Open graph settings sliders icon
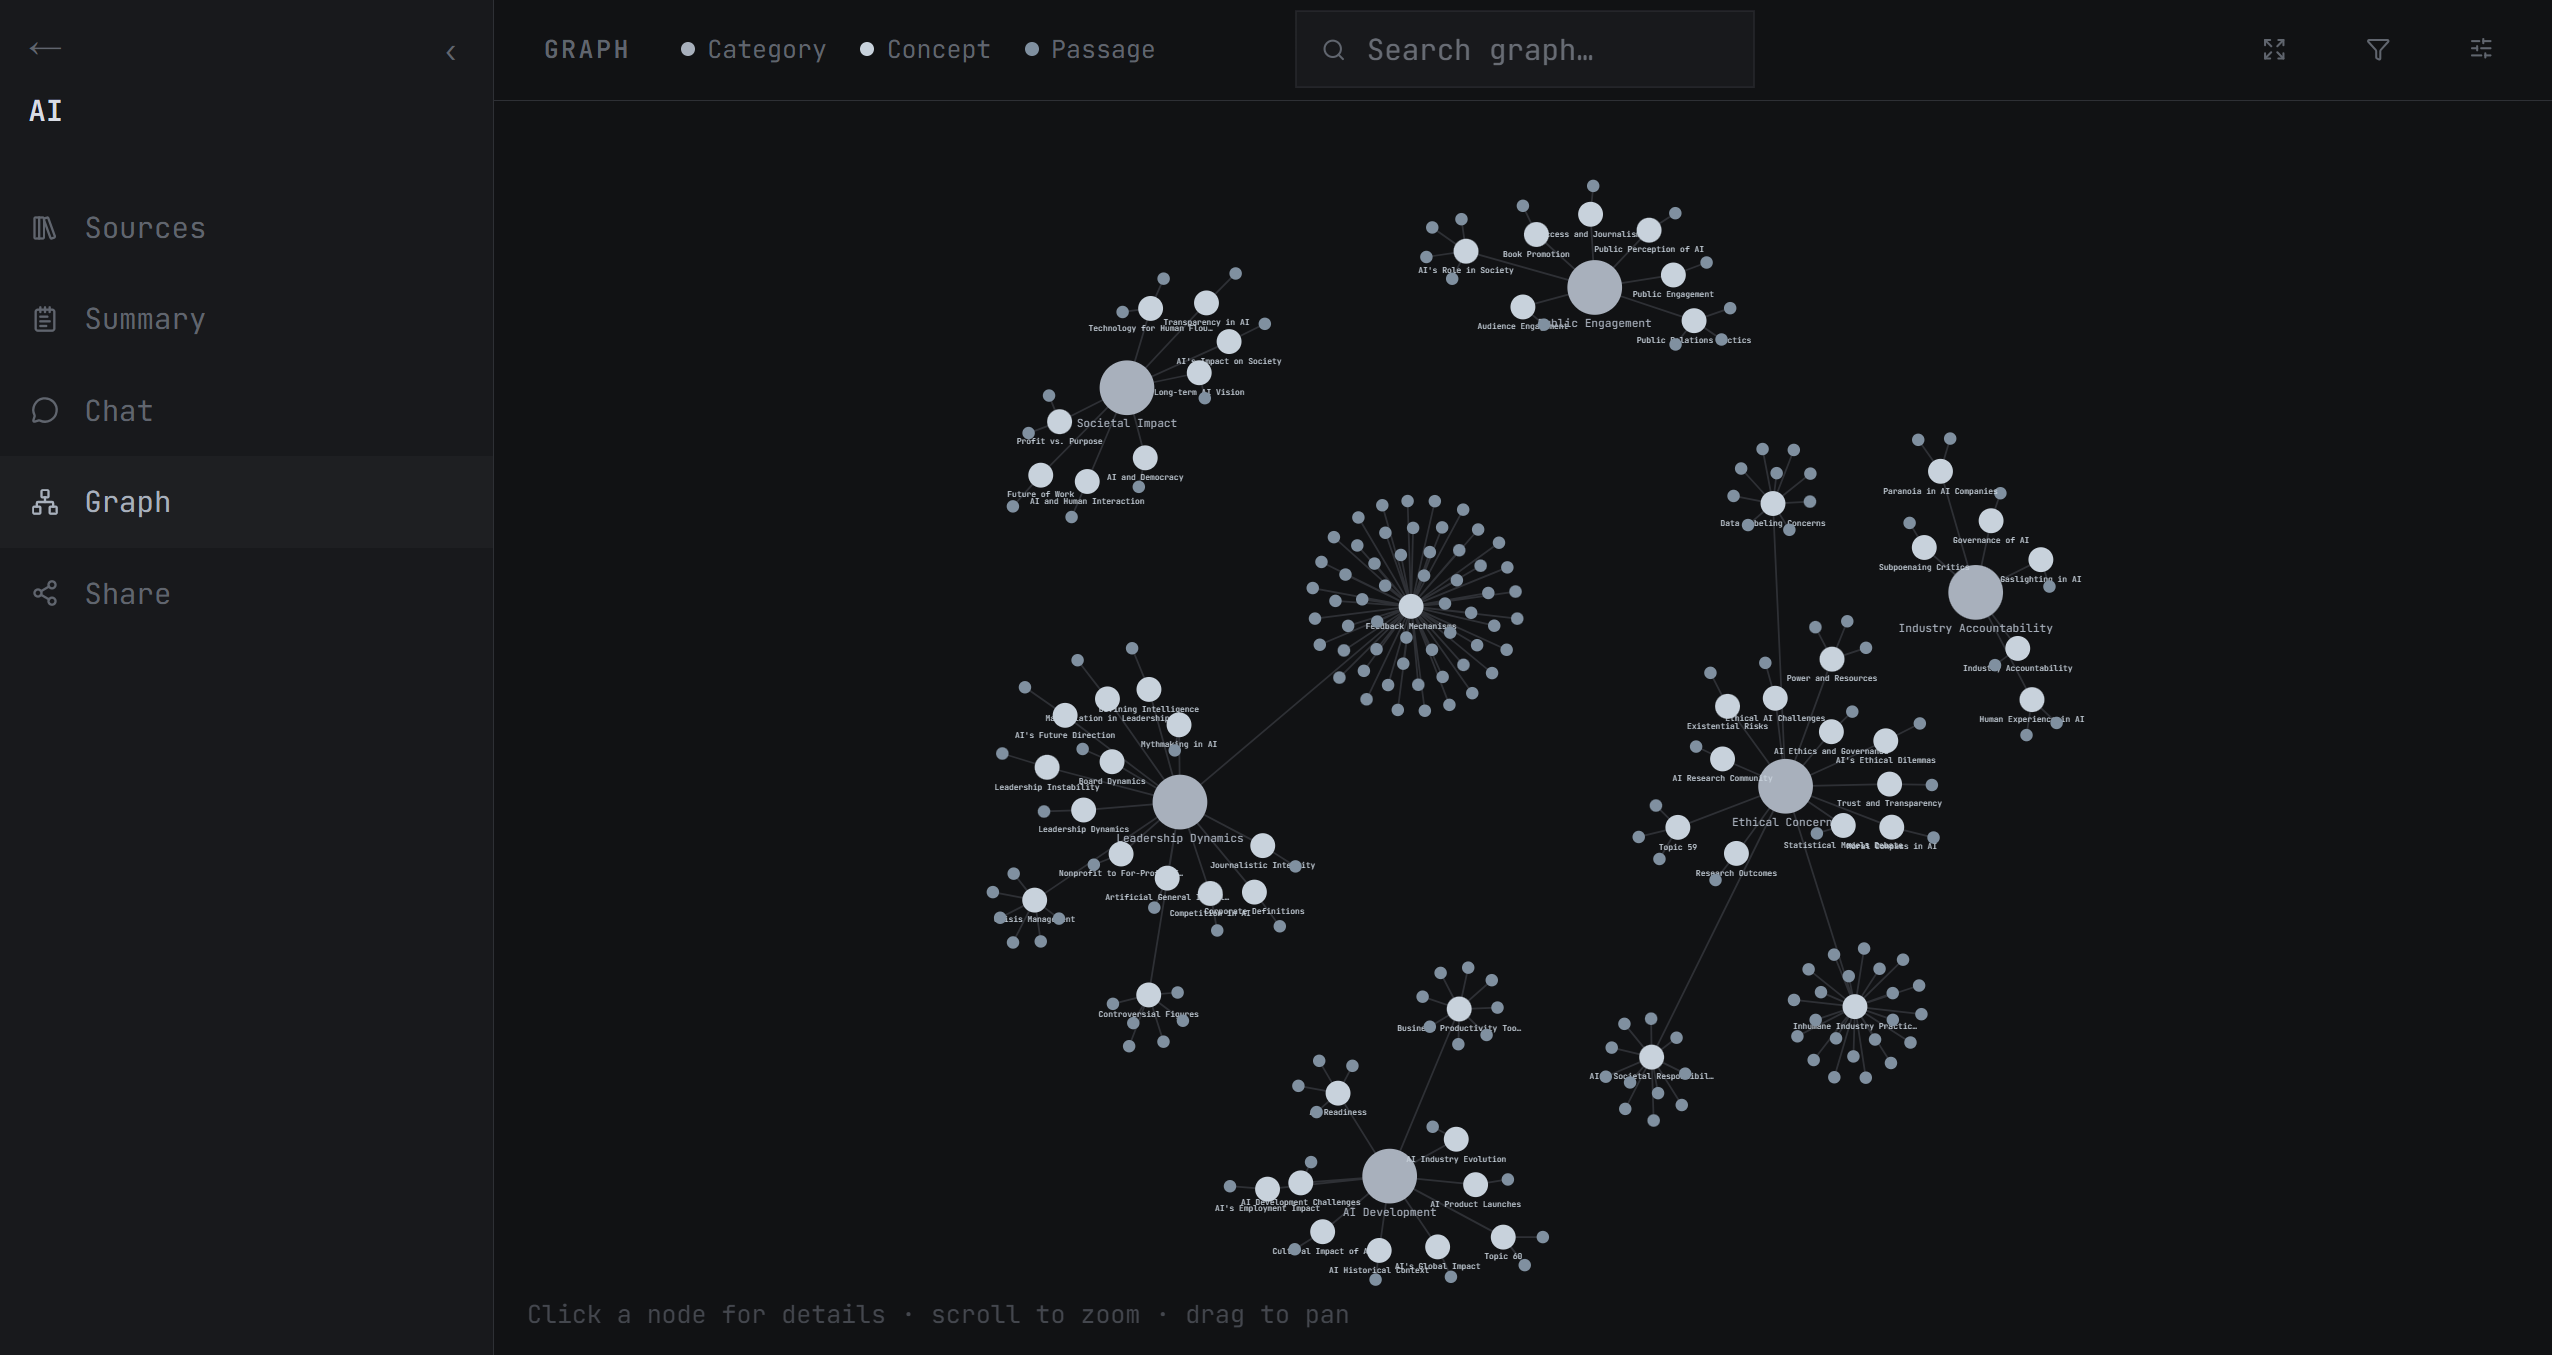The height and width of the screenshot is (1355, 2552). (2481, 49)
